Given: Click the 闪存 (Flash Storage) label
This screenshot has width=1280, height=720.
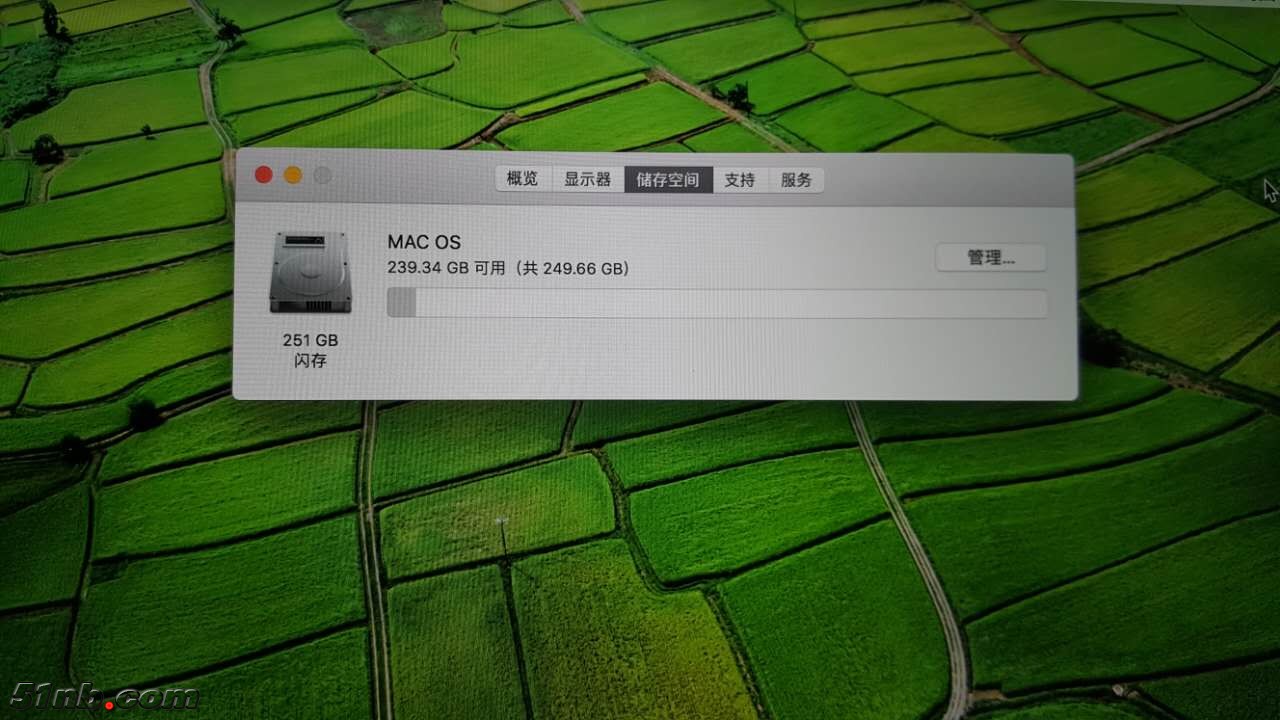Looking at the screenshot, I should 310,361.
